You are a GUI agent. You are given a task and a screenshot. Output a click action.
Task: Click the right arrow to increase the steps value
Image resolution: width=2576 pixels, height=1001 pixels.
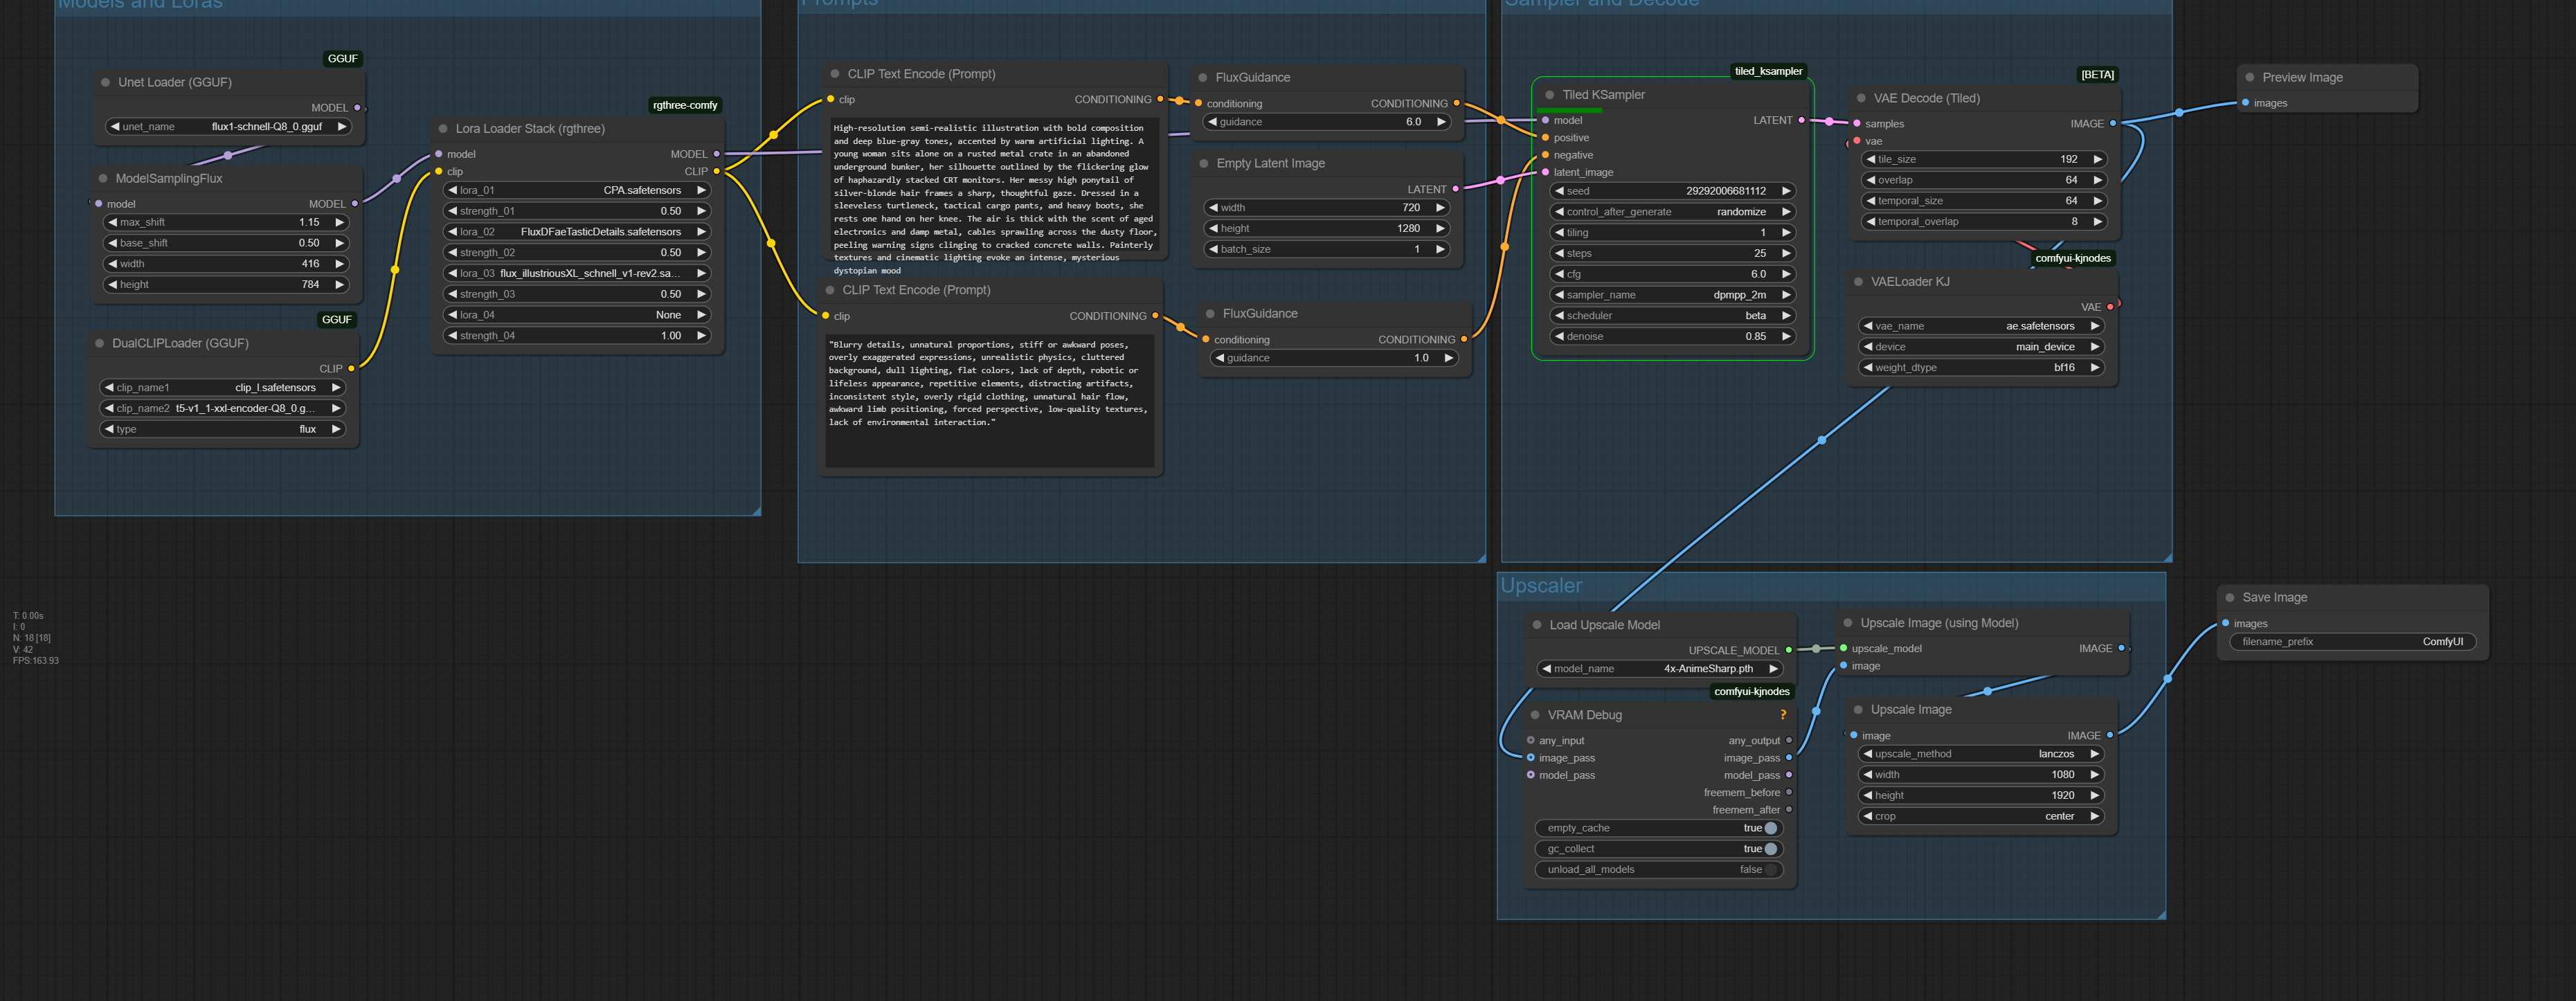[1785, 253]
